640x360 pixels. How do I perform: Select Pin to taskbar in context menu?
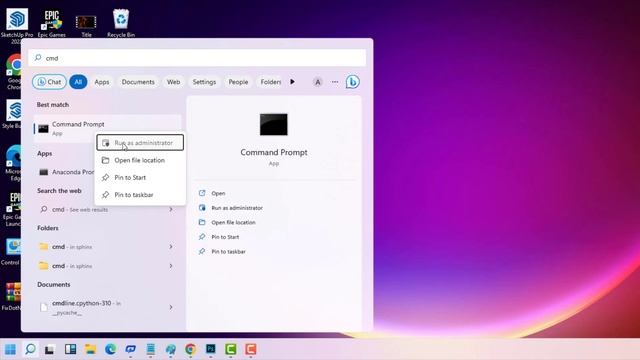tap(140, 195)
